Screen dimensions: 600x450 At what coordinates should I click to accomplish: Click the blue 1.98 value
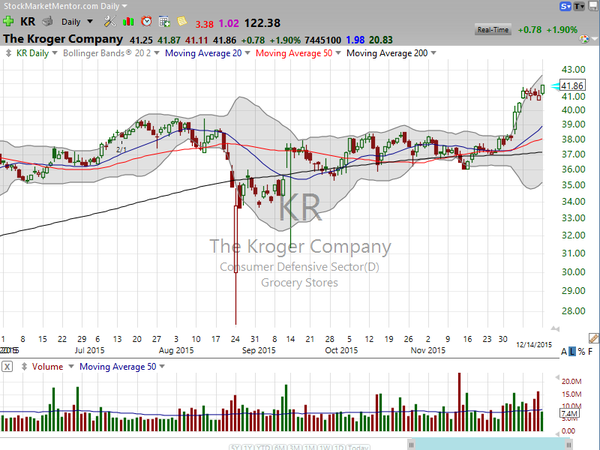355,40
